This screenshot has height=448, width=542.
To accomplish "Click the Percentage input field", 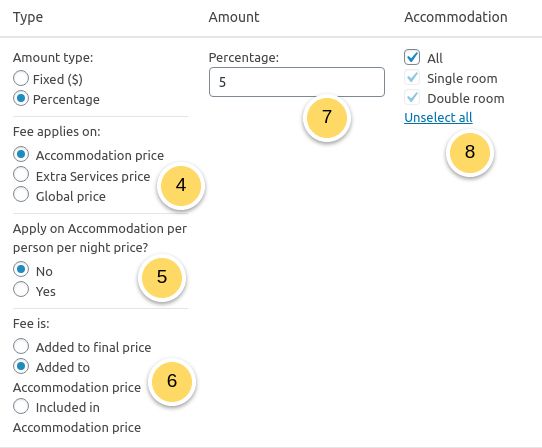I will tap(297, 82).
